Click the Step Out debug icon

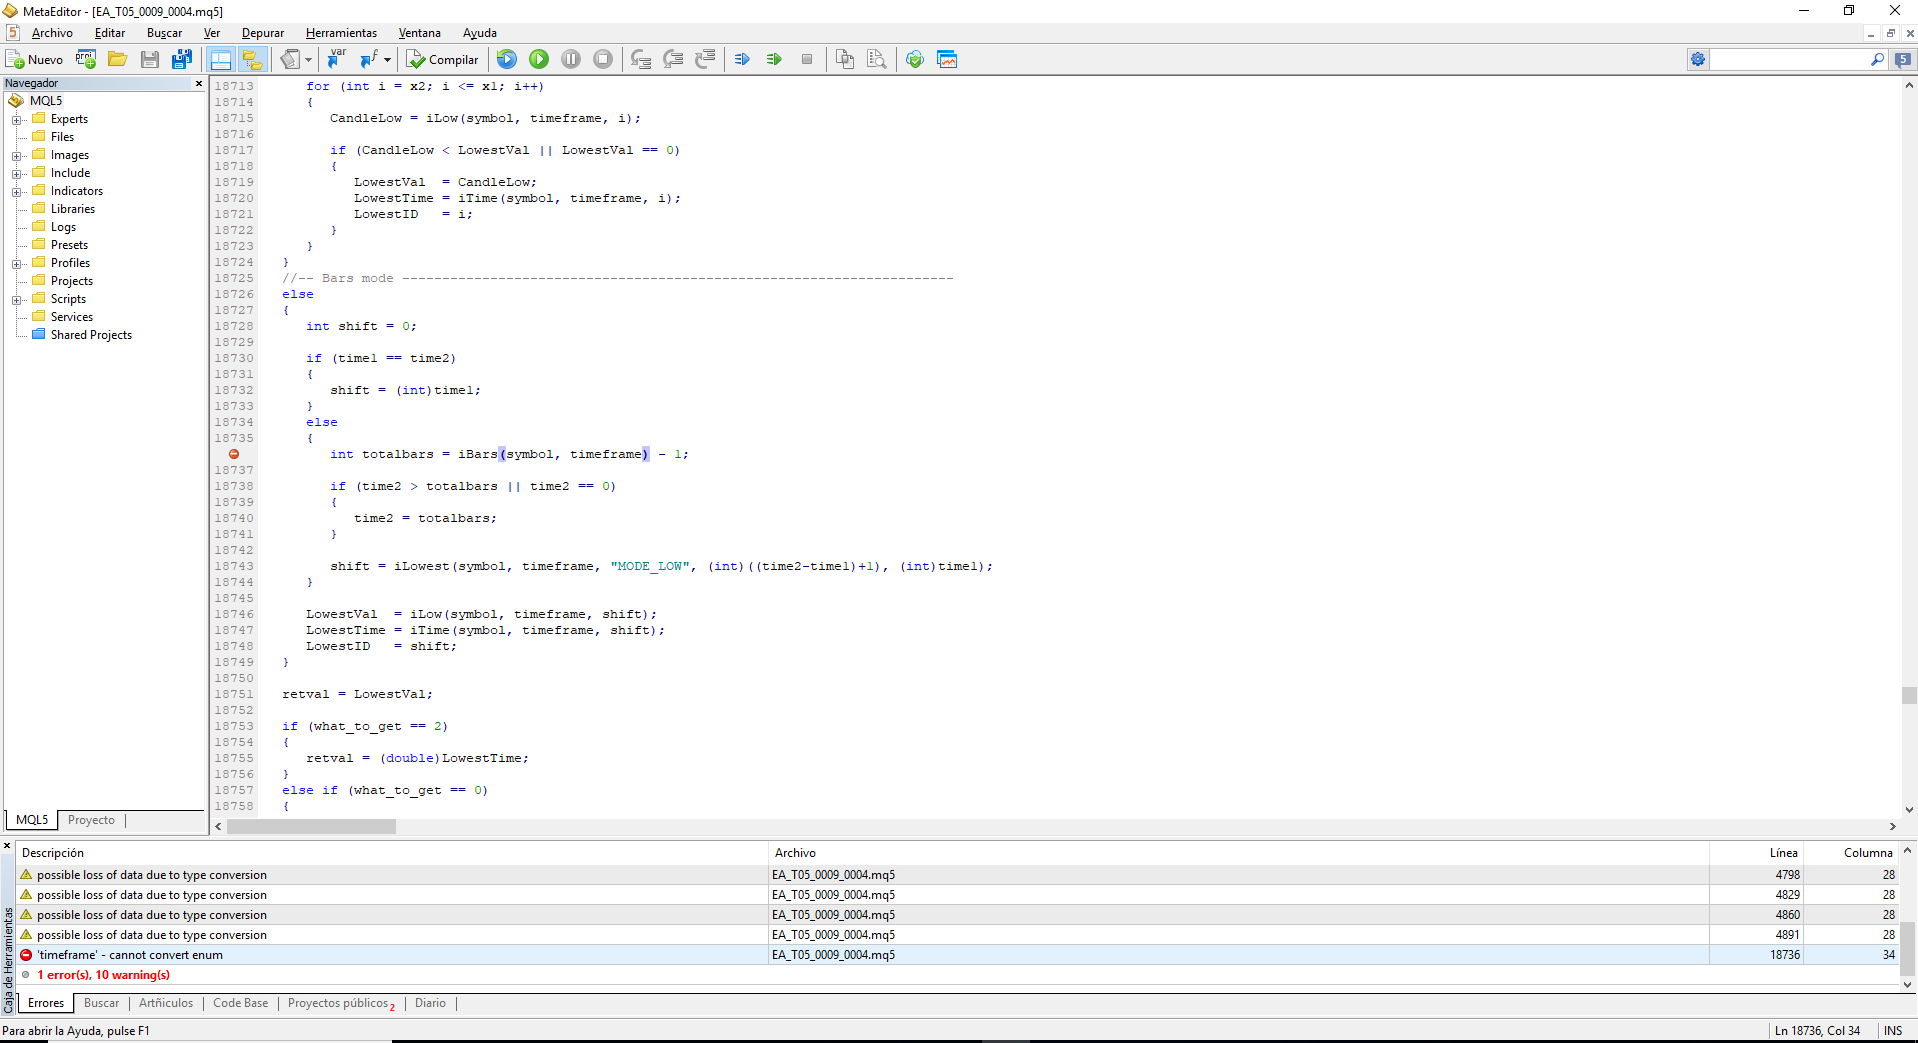[705, 60]
